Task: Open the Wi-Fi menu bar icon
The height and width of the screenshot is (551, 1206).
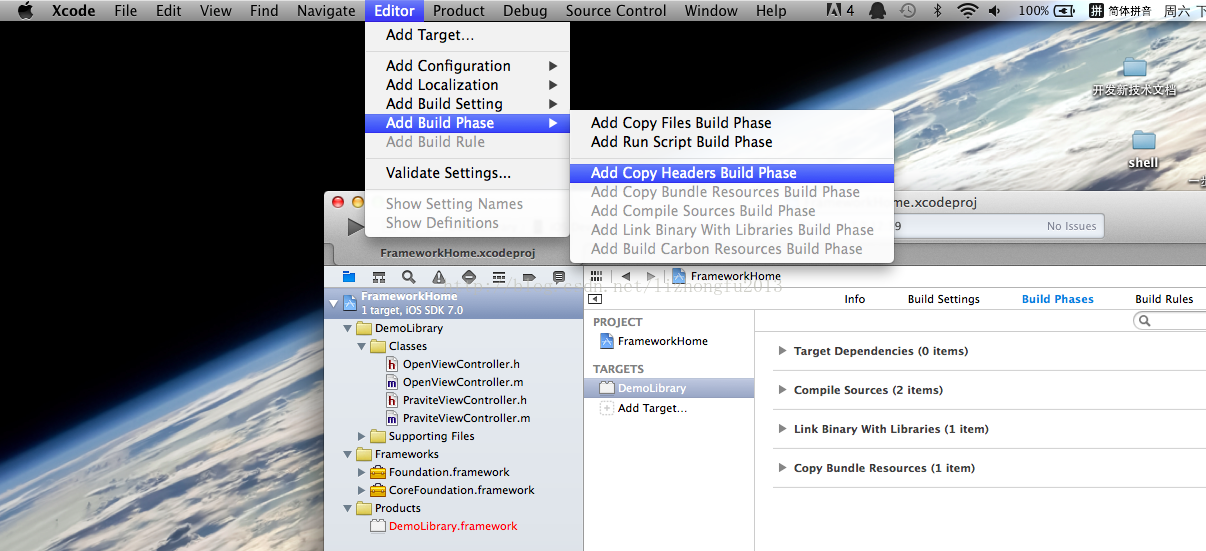Action: (x=967, y=11)
